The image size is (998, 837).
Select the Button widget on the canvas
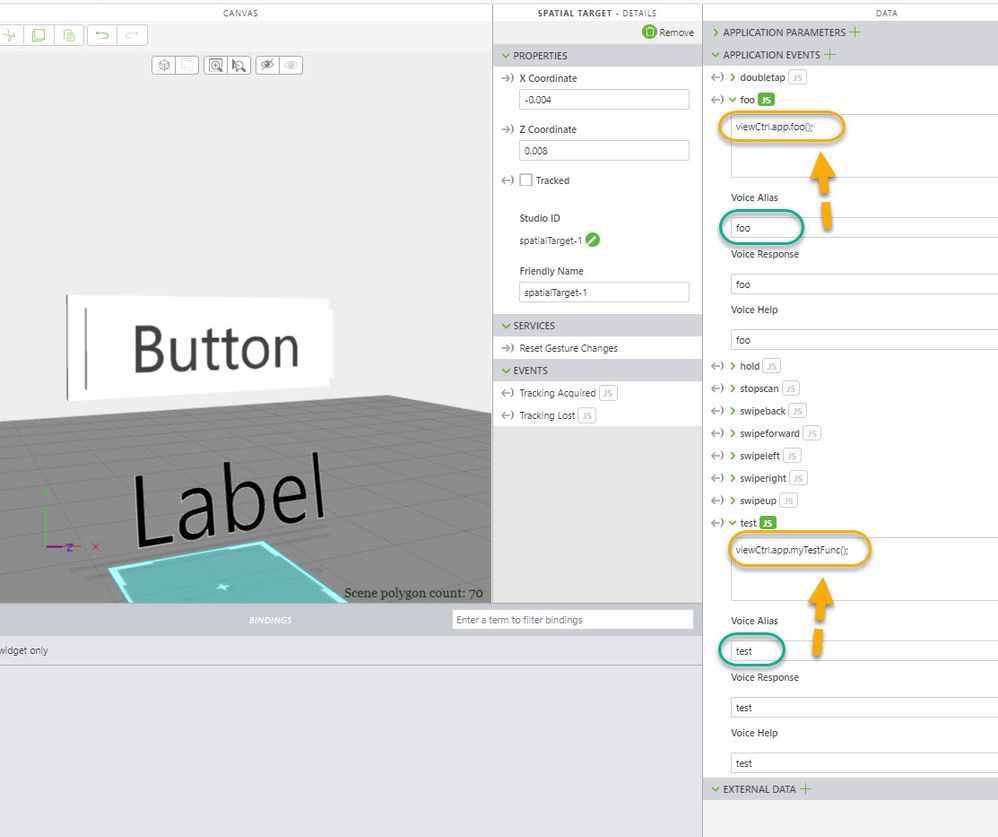click(200, 348)
